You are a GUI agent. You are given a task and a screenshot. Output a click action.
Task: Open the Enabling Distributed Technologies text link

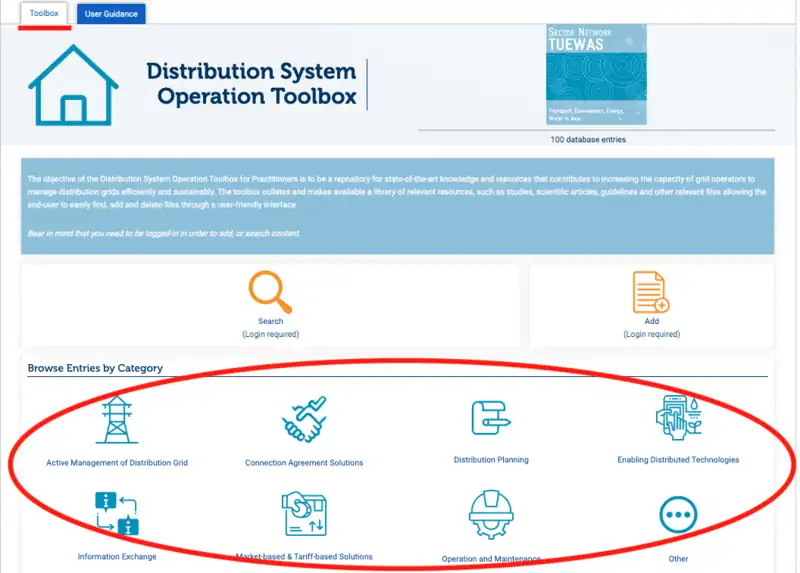[x=678, y=460]
